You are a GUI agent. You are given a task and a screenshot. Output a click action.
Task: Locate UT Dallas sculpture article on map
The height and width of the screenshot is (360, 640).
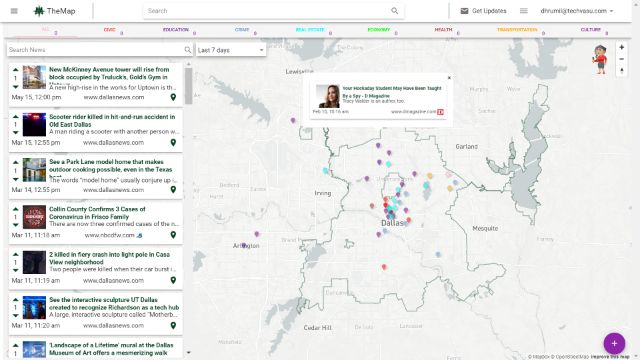(x=173, y=325)
